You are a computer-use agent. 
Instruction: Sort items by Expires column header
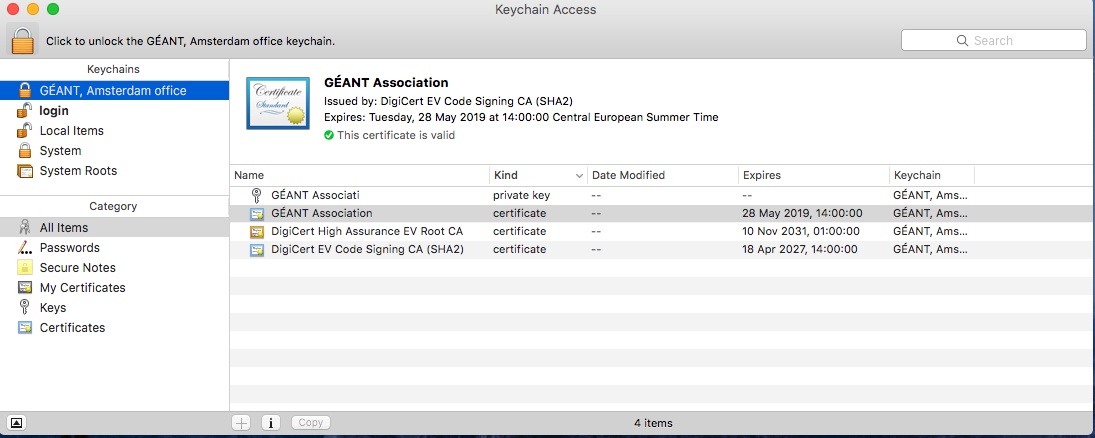[810, 175]
